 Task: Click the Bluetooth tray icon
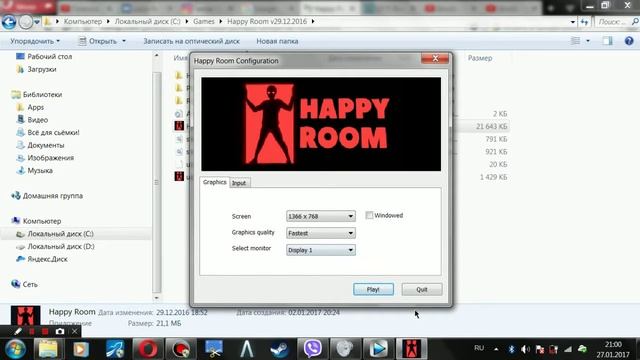(511, 349)
